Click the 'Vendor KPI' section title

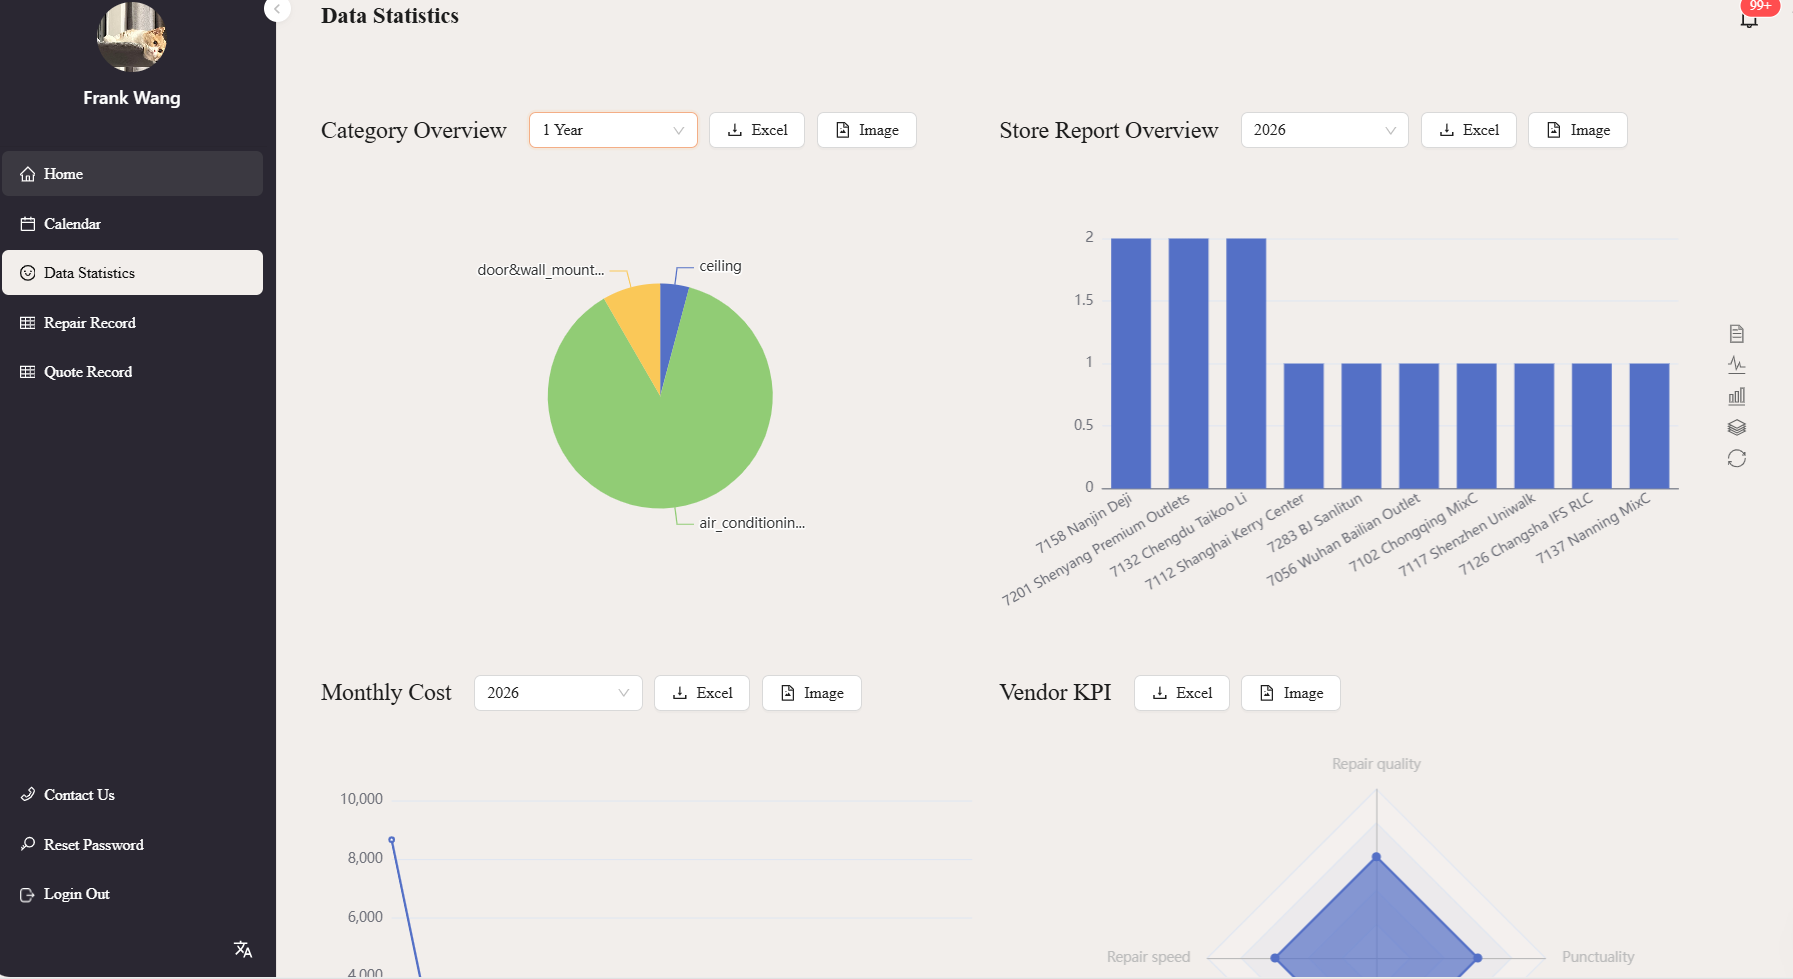pyautogui.click(x=1056, y=693)
